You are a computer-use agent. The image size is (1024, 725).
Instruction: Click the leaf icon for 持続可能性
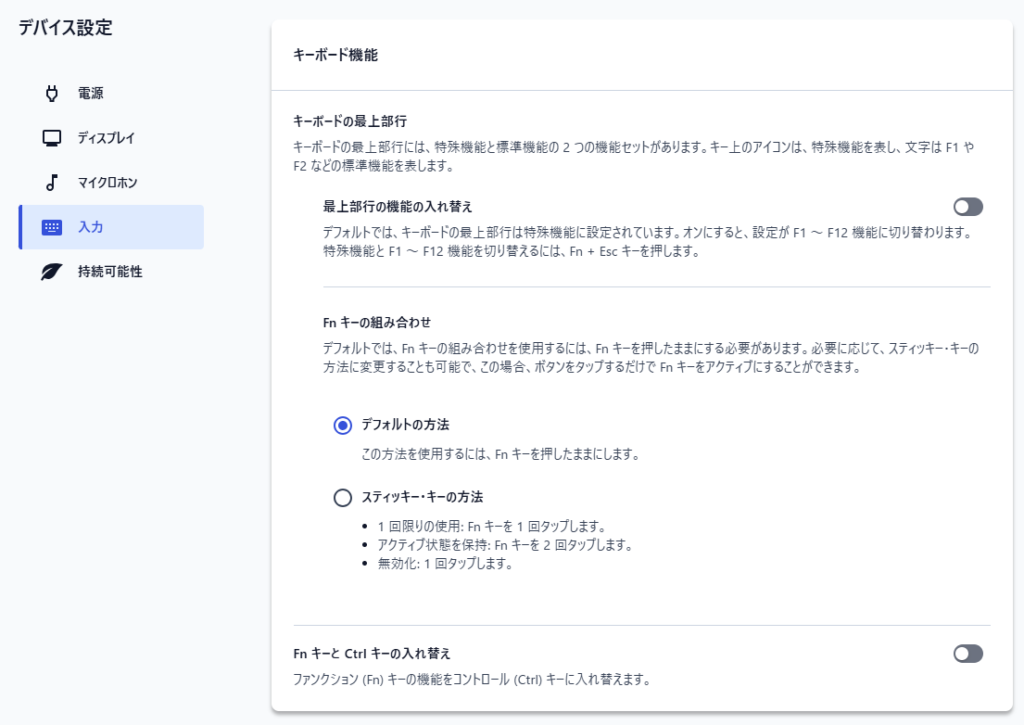coord(52,271)
